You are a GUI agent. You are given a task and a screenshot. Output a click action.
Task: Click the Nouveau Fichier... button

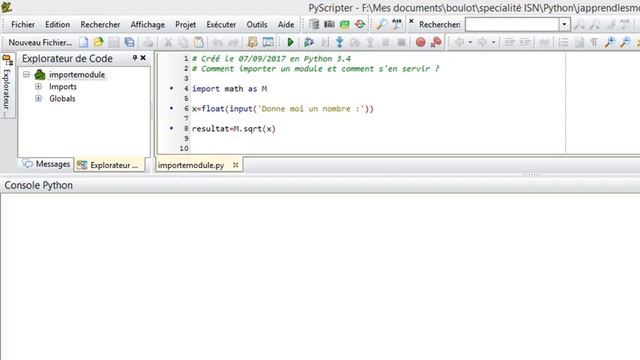pos(40,42)
